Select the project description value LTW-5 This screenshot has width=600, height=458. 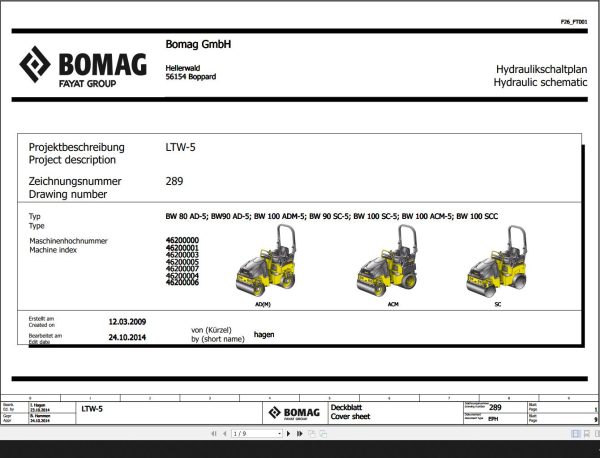(x=180, y=147)
